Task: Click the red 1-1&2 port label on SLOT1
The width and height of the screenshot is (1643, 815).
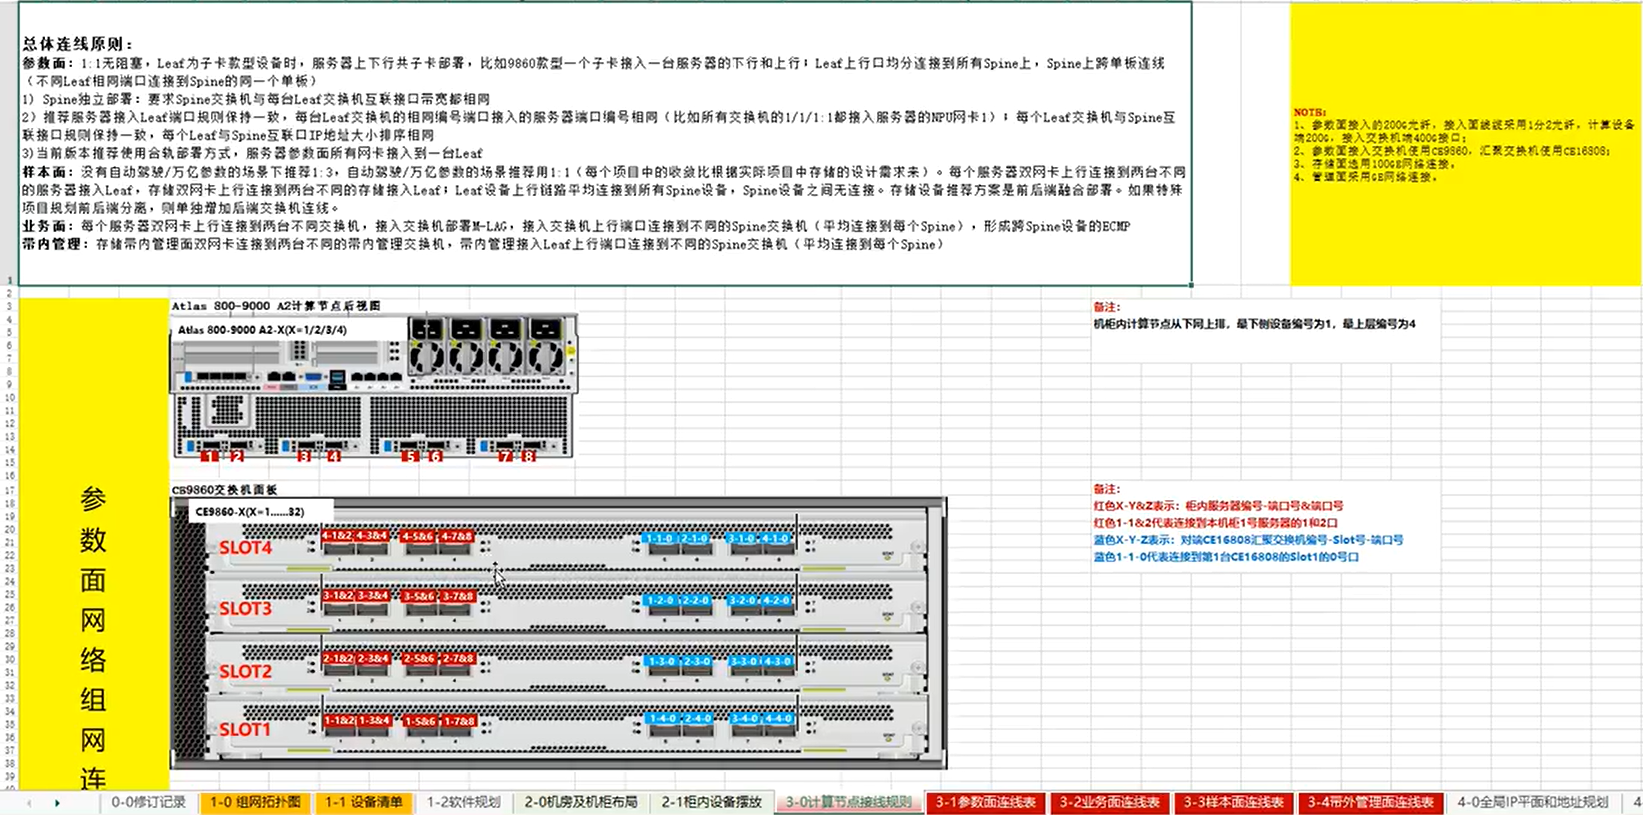Action: [x=340, y=721]
